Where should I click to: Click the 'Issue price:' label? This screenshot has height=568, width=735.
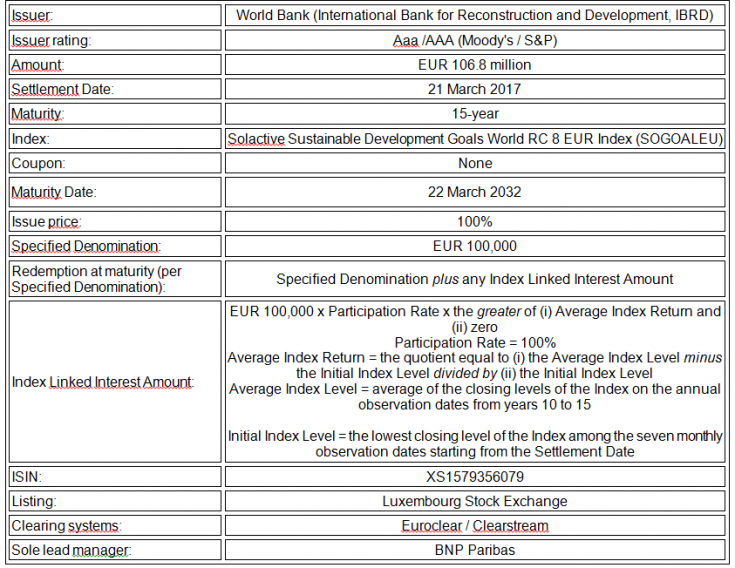point(46,222)
